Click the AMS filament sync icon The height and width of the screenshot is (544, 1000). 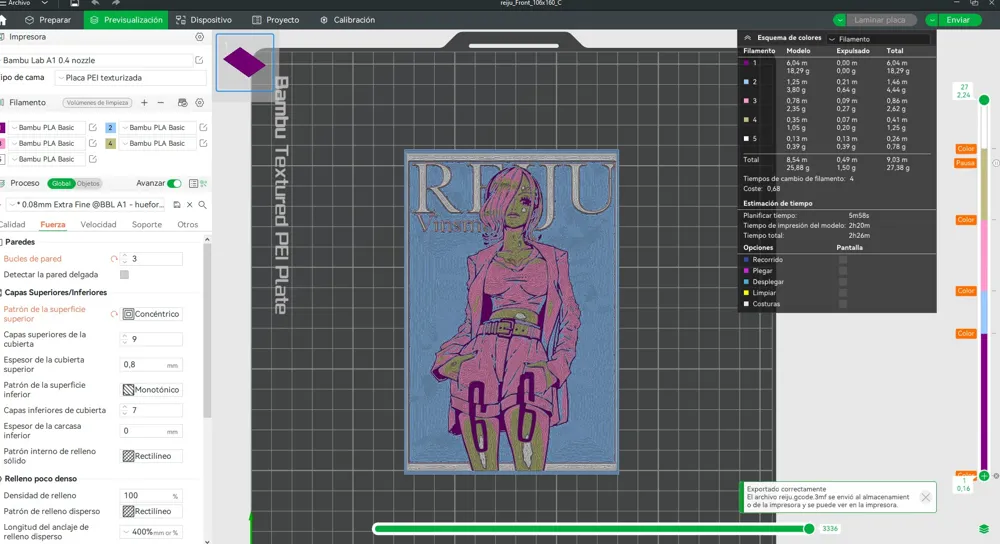pos(182,103)
